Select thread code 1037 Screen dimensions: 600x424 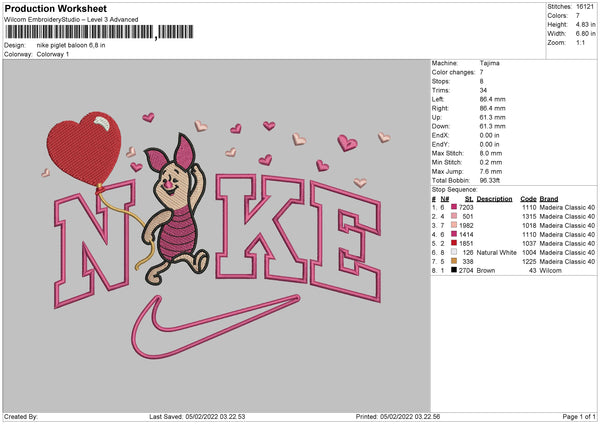(x=529, y=243)
